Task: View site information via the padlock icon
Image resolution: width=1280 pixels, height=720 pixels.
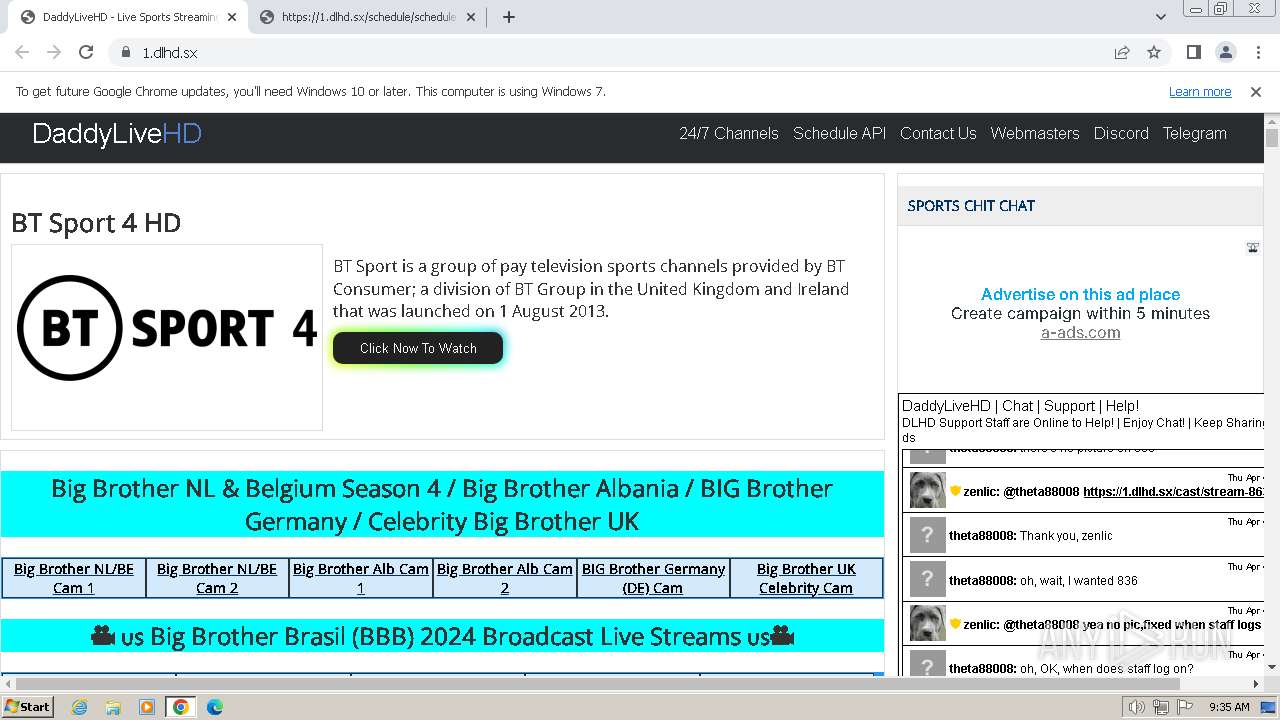Action: (126, 53)
